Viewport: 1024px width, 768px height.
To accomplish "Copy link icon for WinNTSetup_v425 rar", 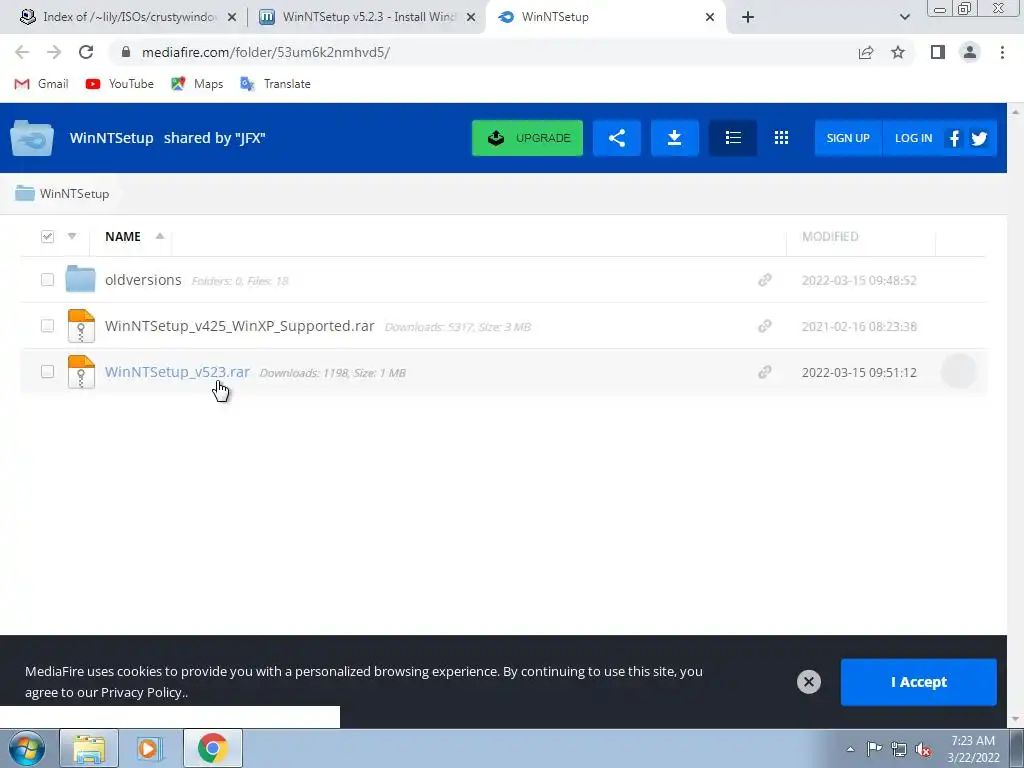I will (x=765, y=325).
